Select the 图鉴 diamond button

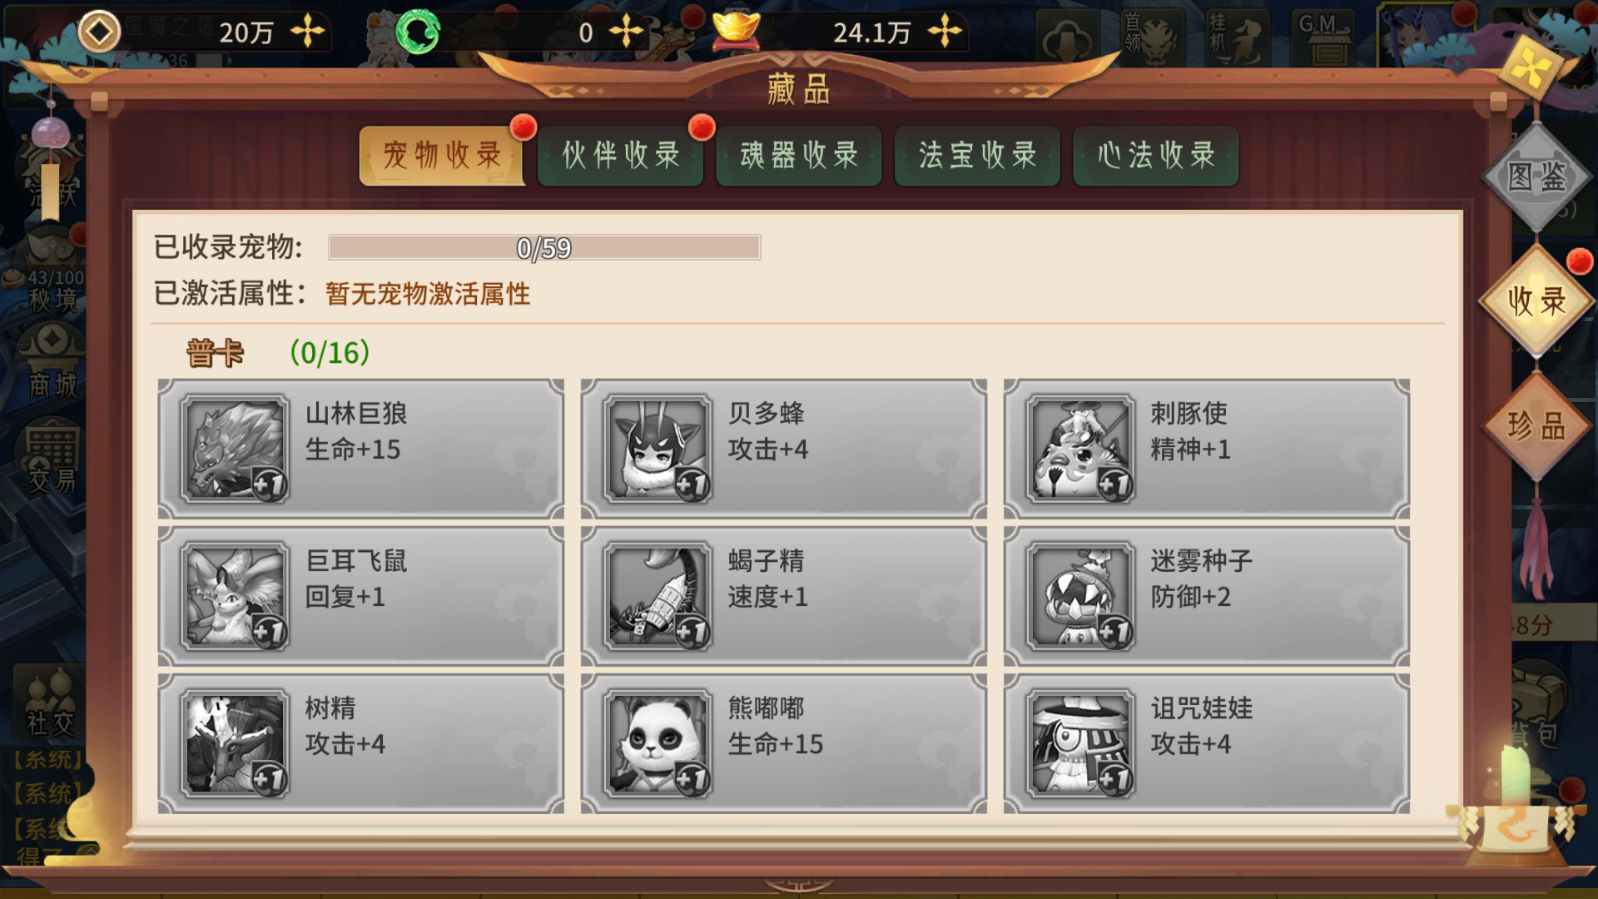[x=1537, y=177]
